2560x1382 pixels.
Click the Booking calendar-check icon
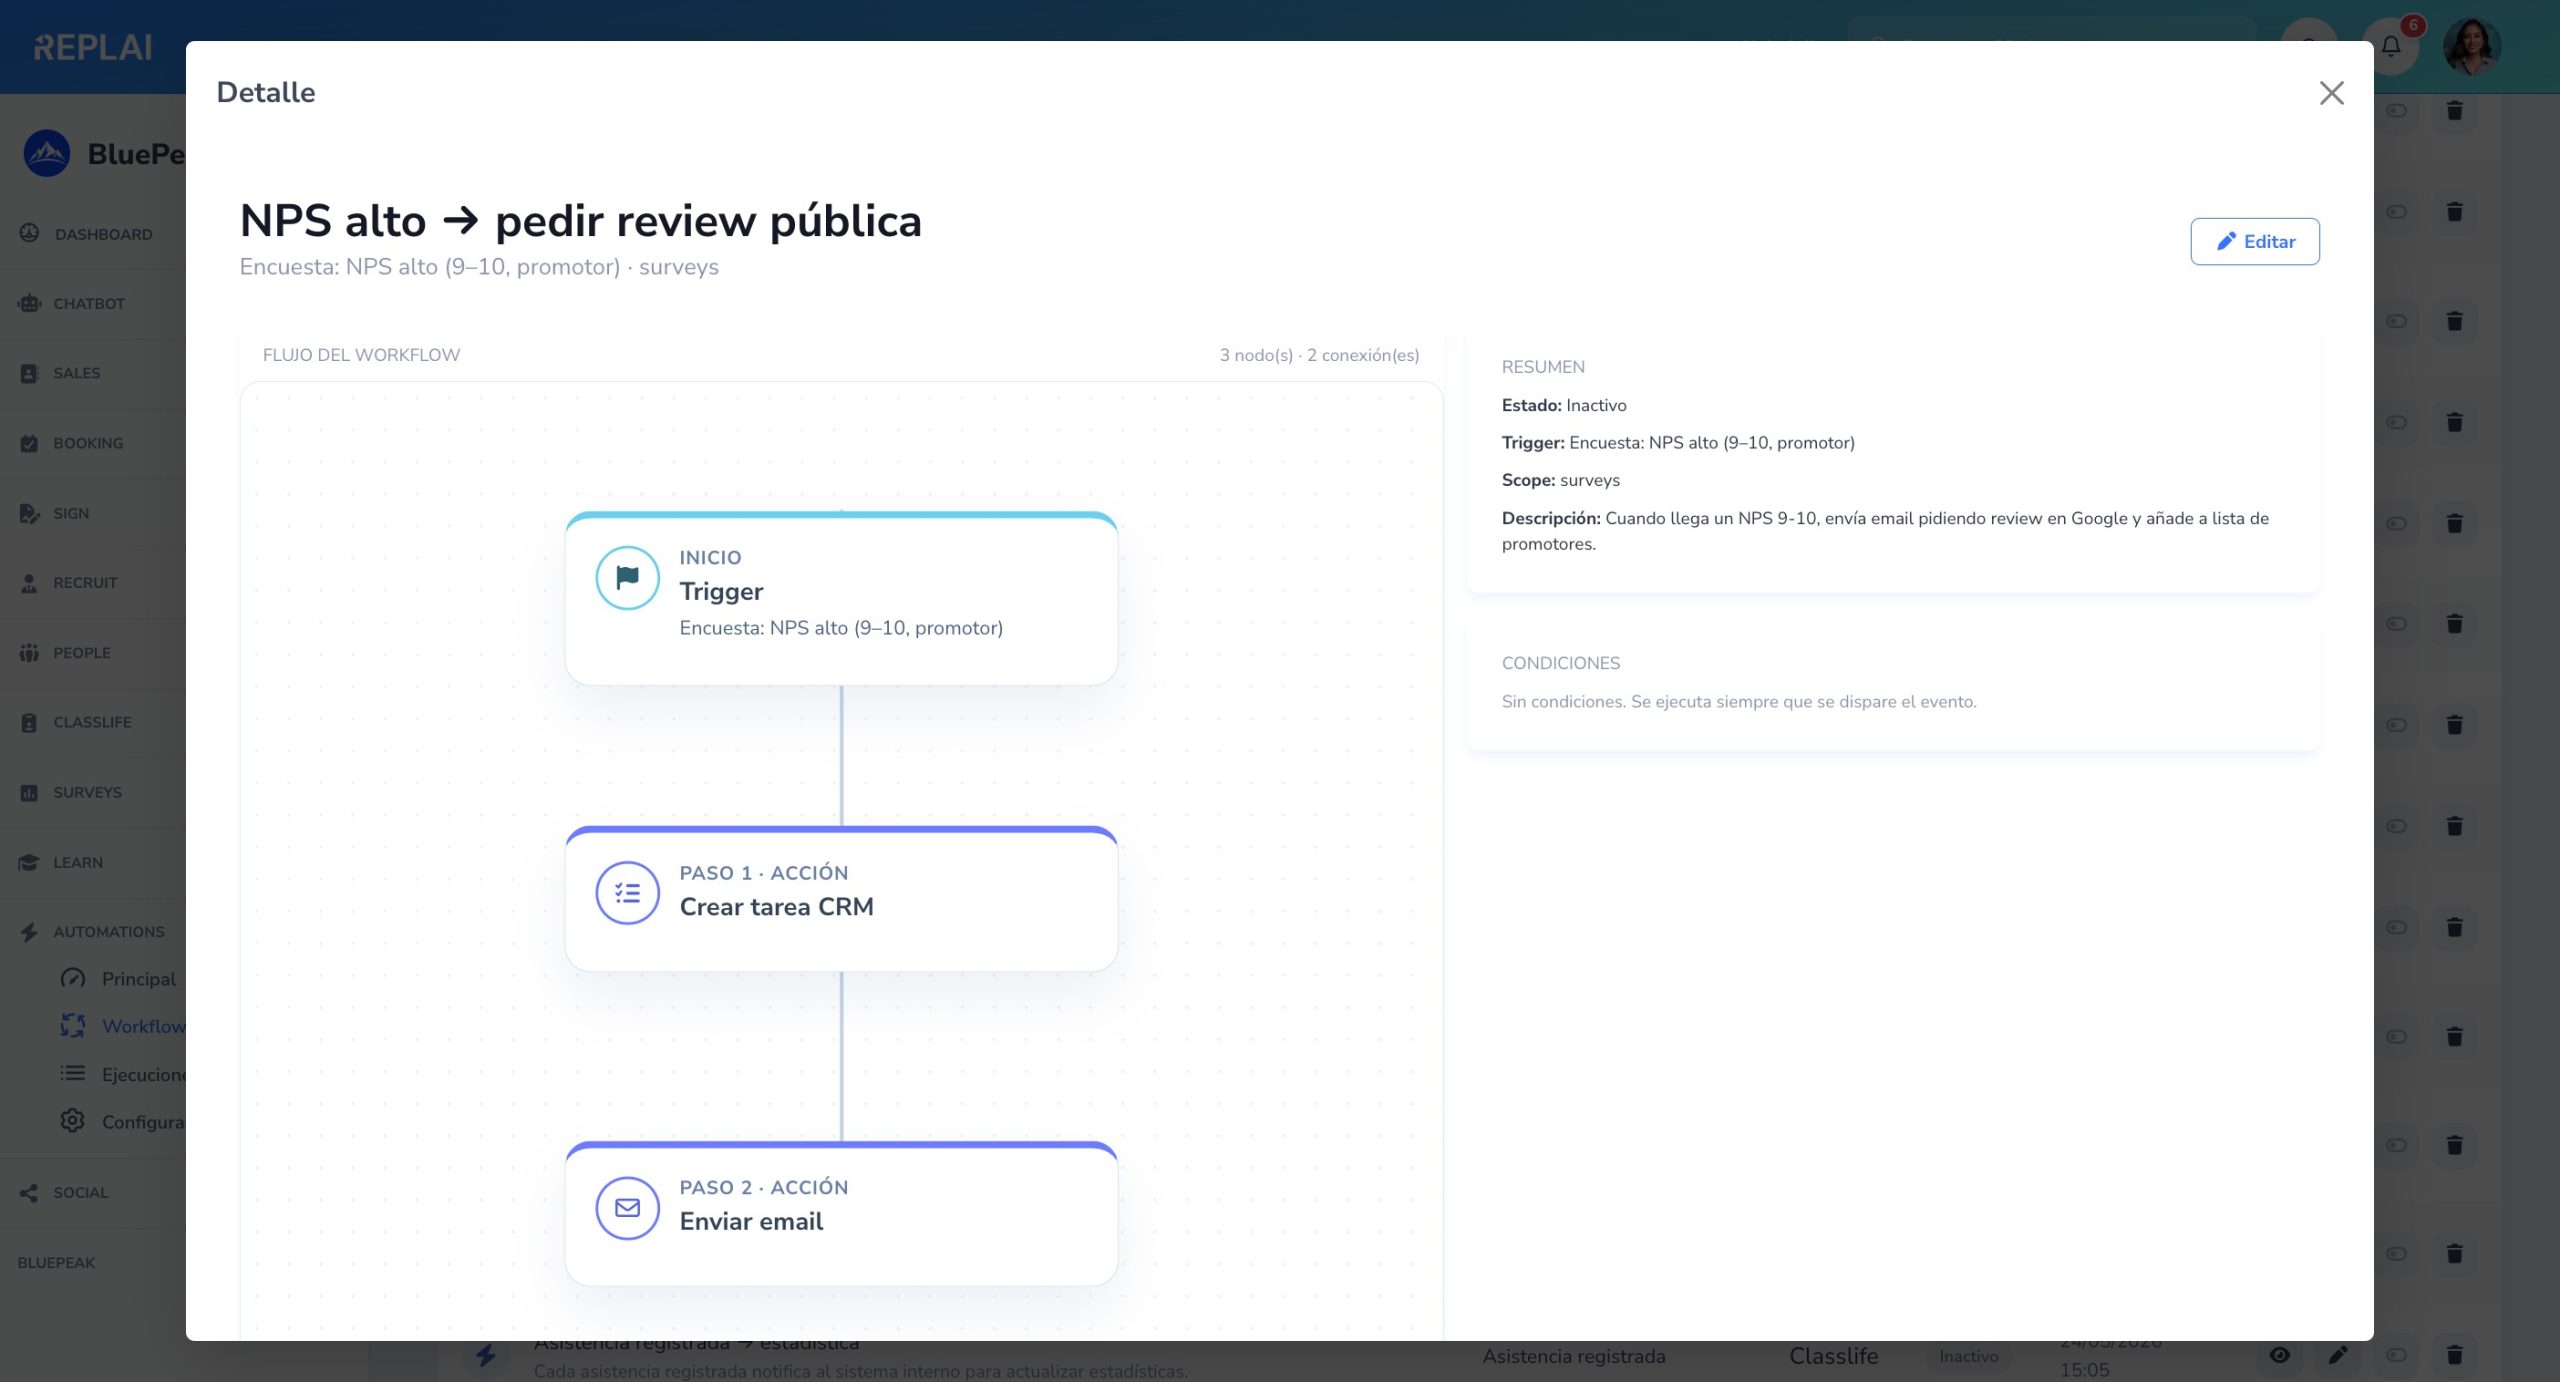[x=29, y=443]
